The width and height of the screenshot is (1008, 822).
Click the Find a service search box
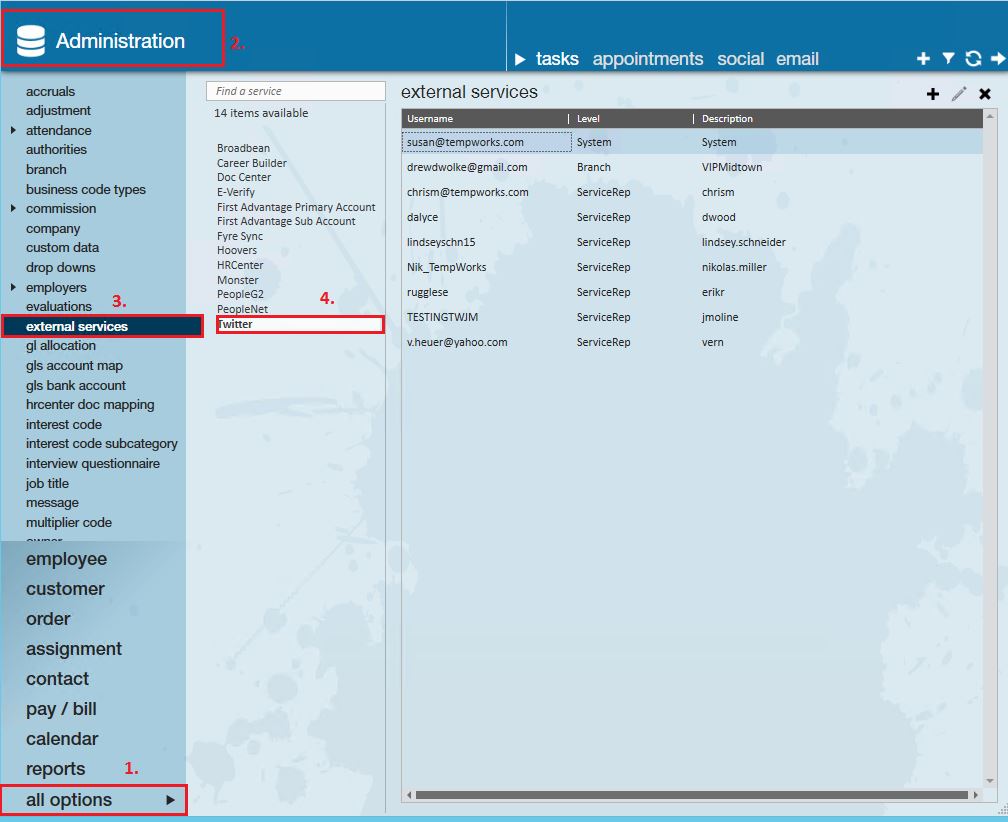tap(296, 91)
